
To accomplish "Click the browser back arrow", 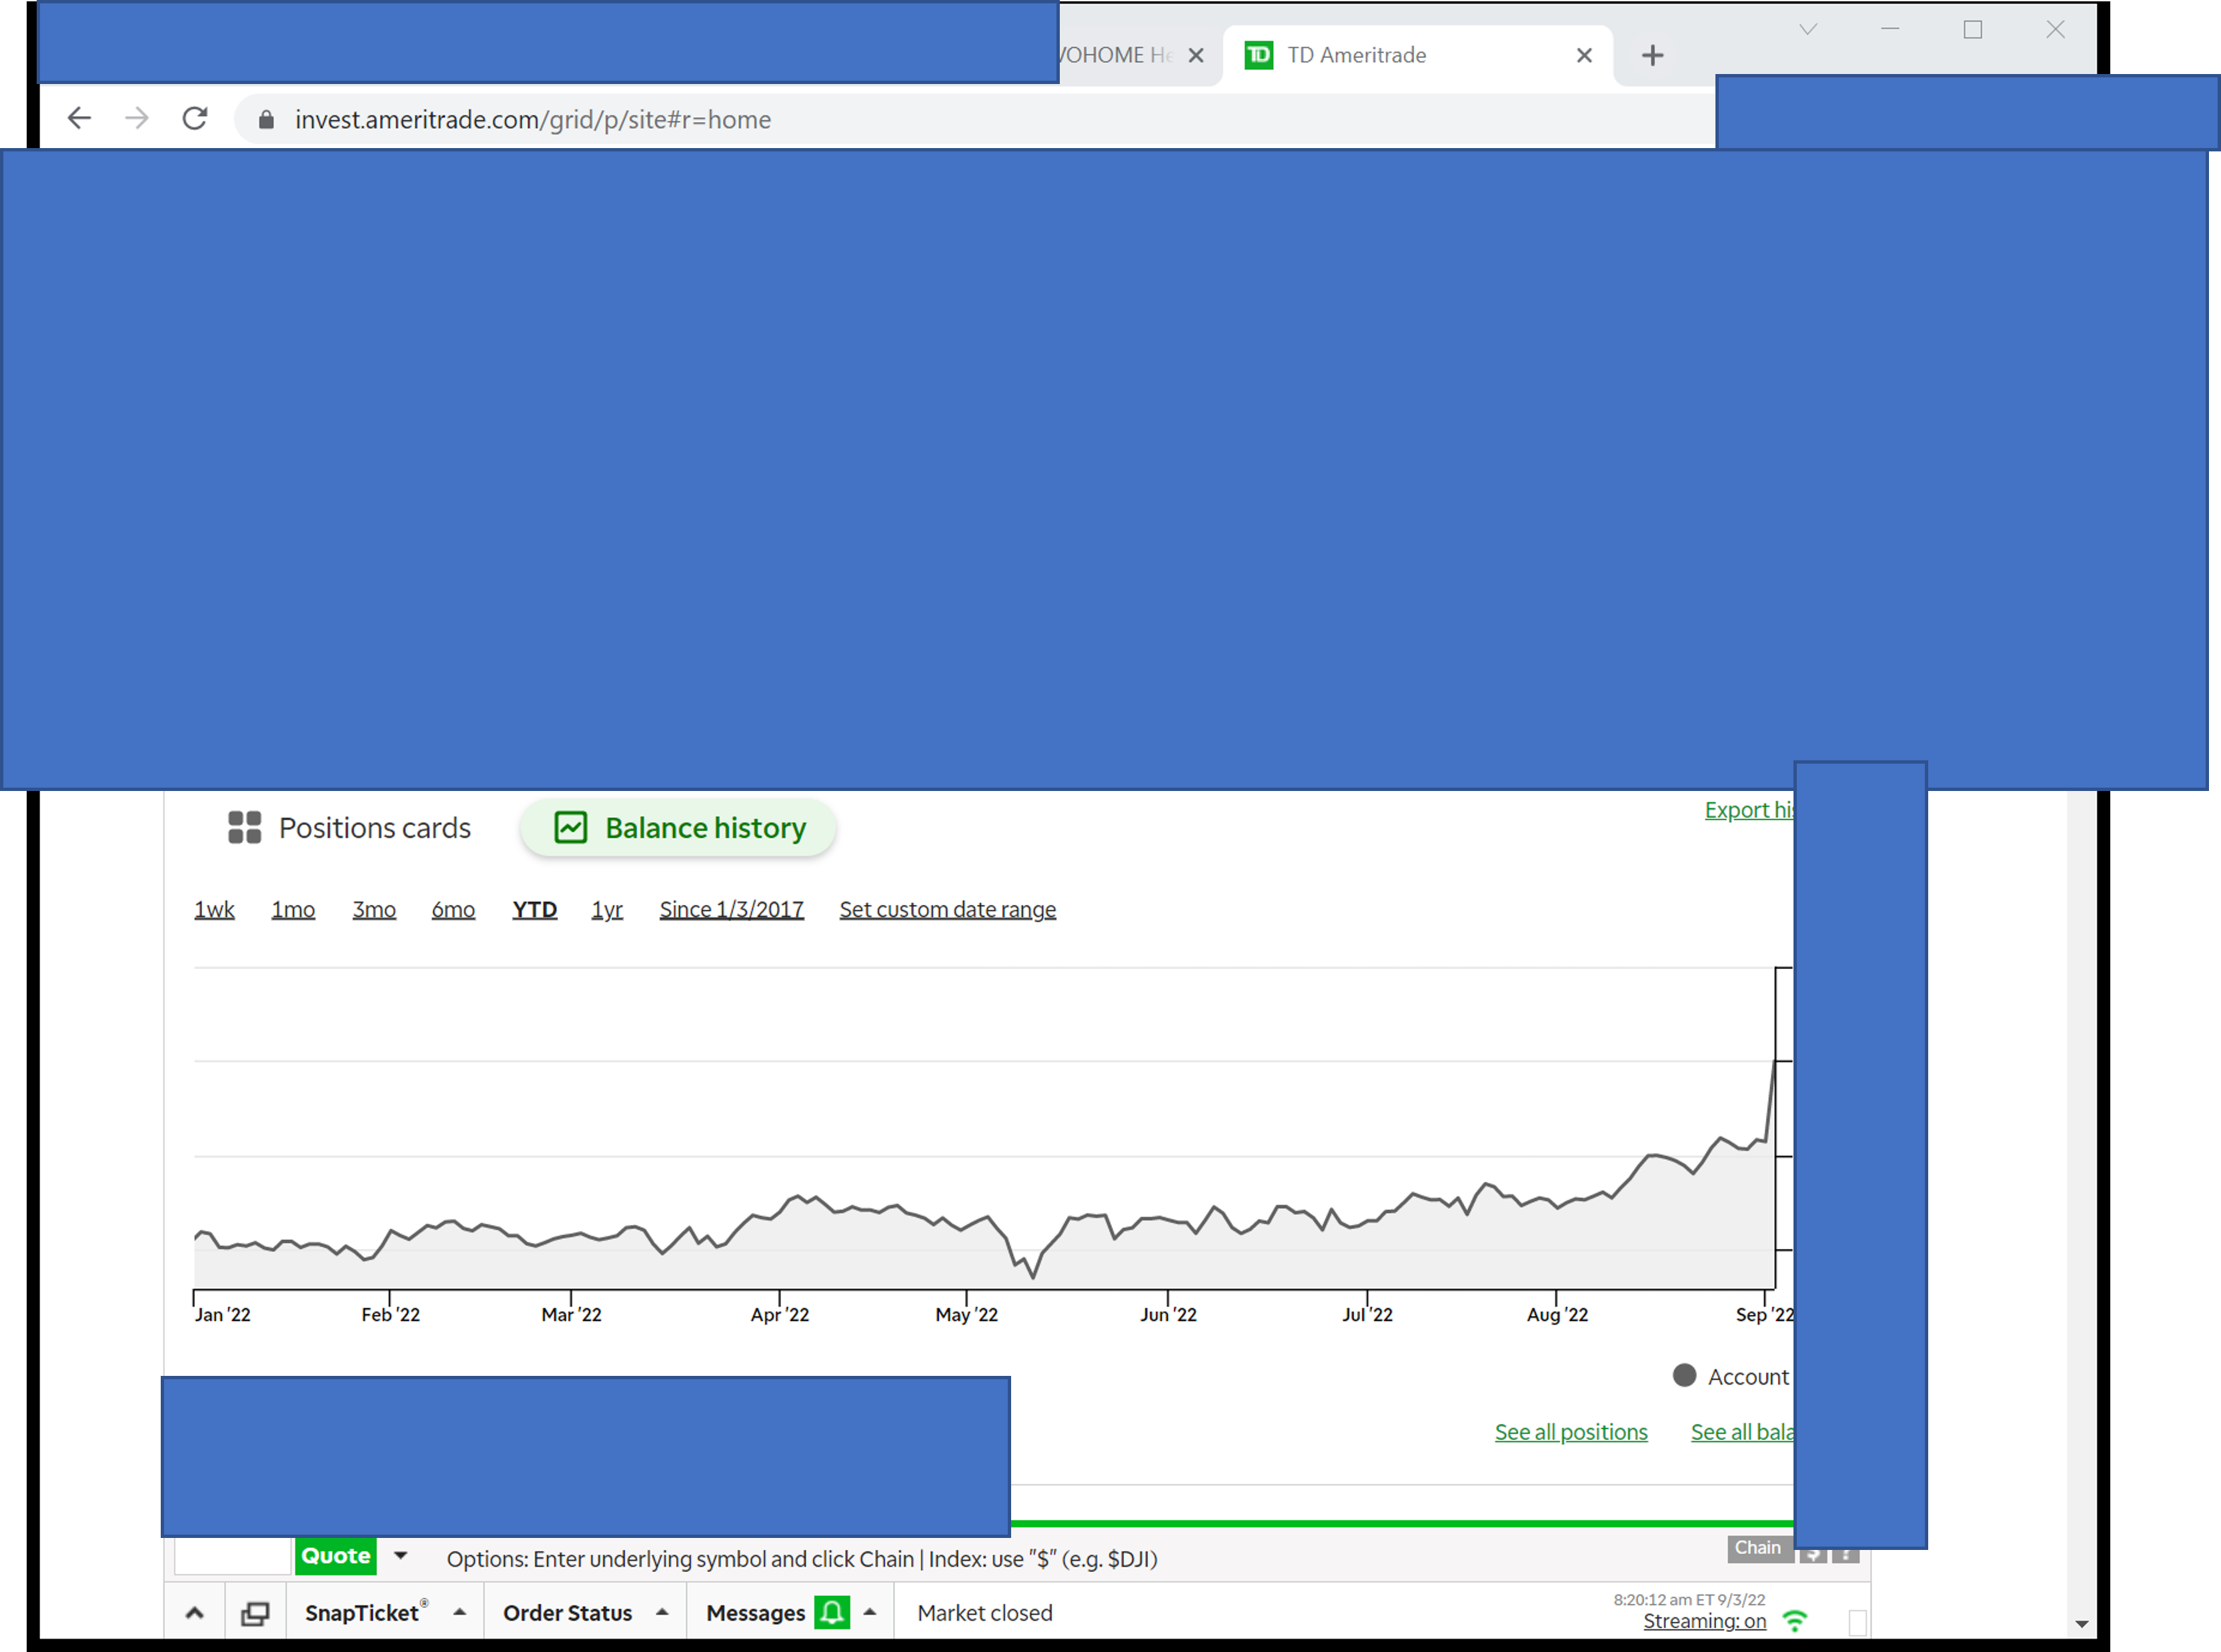I will click(79, 119).
